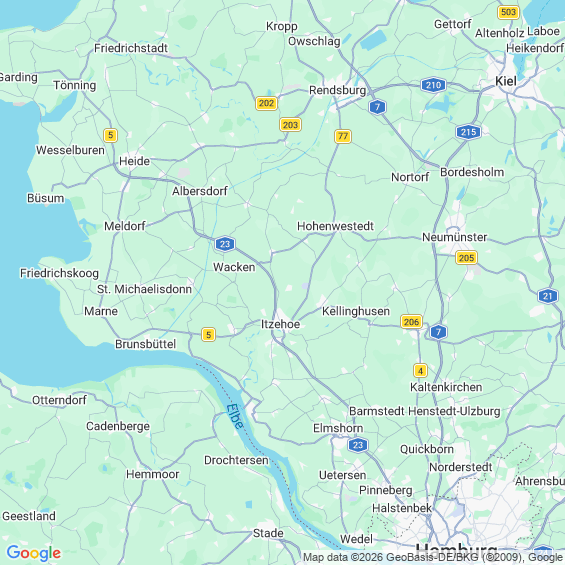Click the yellow 203 road marker
This screenshot has height=565, width=565.
click(x=290, y=125)
